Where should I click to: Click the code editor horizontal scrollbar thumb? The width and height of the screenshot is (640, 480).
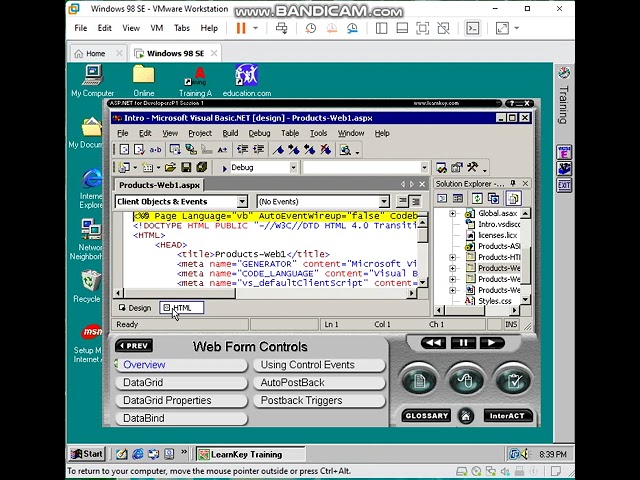179,293
